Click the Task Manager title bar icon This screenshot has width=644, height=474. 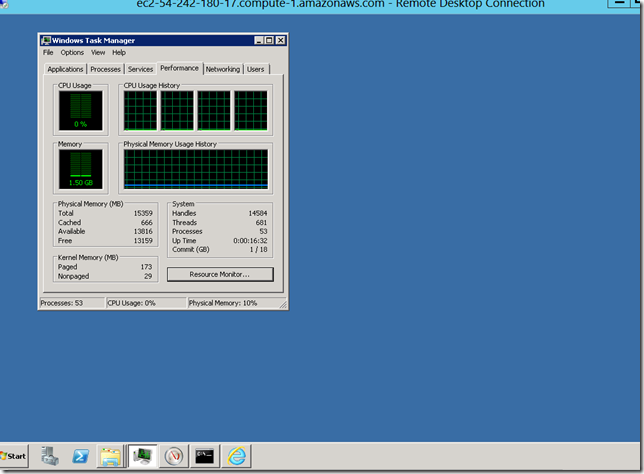(x=47, y=40)
